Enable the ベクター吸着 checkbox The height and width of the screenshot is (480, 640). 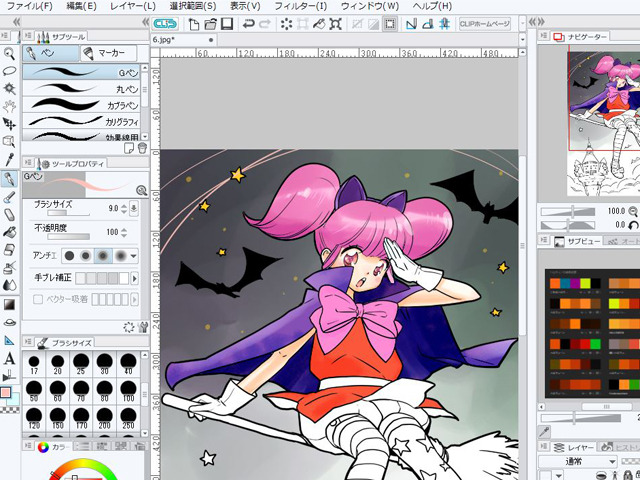coord(38,300)
